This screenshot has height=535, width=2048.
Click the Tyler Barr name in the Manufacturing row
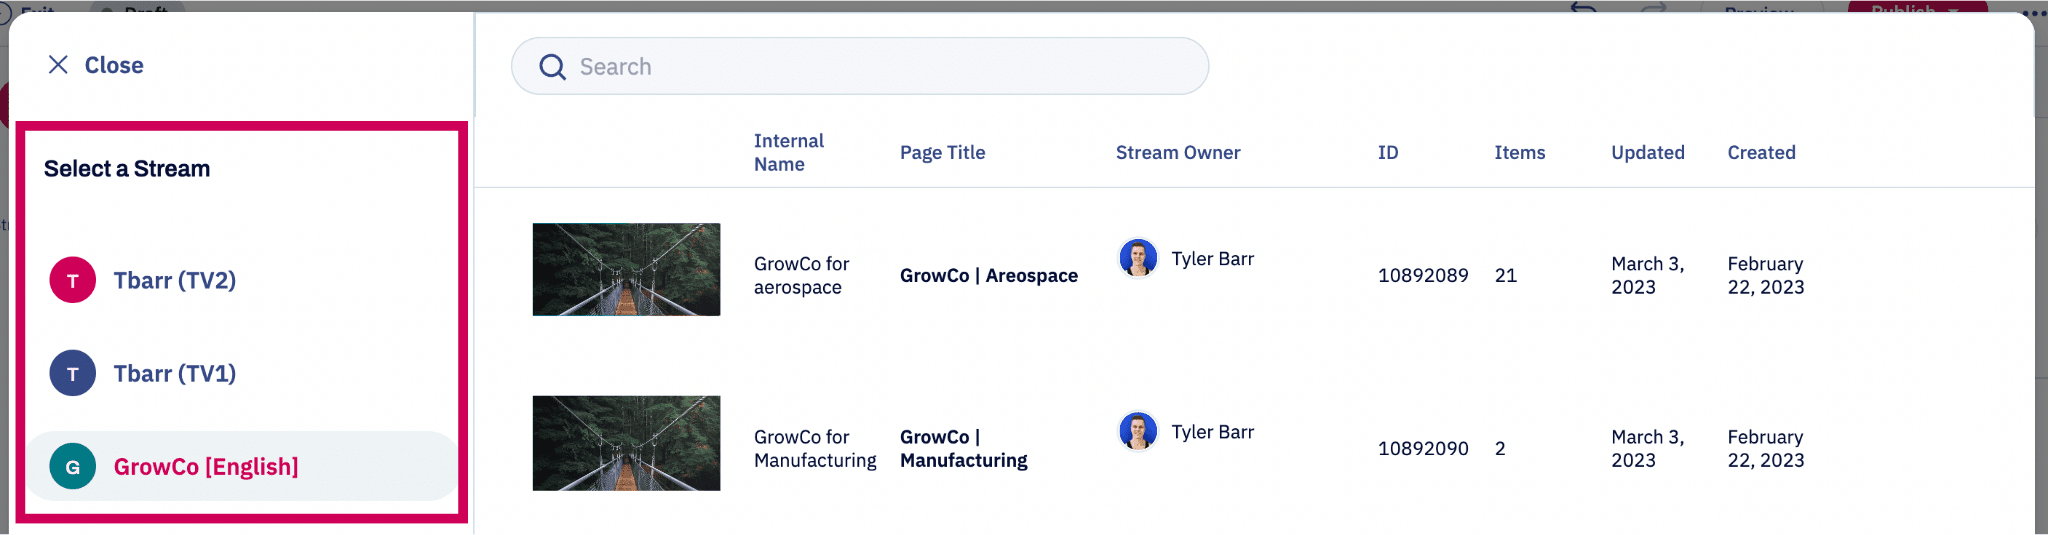(x=1213, y=431)
